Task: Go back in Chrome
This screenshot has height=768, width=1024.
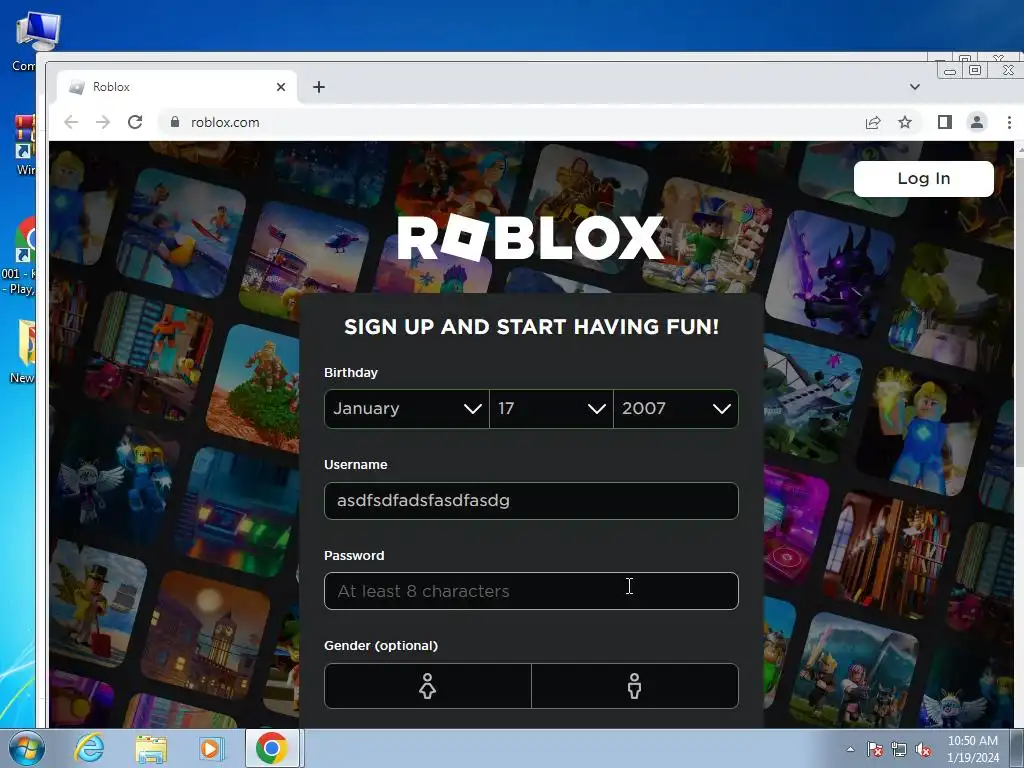Action: 71,122
